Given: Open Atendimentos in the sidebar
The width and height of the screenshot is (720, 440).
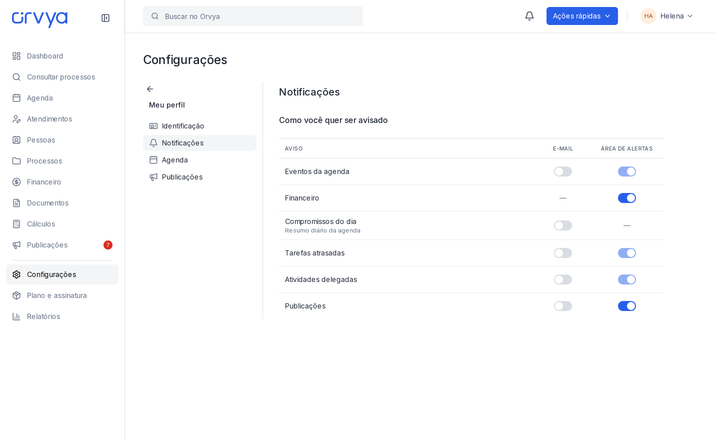Looking at the screenshot, I should [62, 119].
